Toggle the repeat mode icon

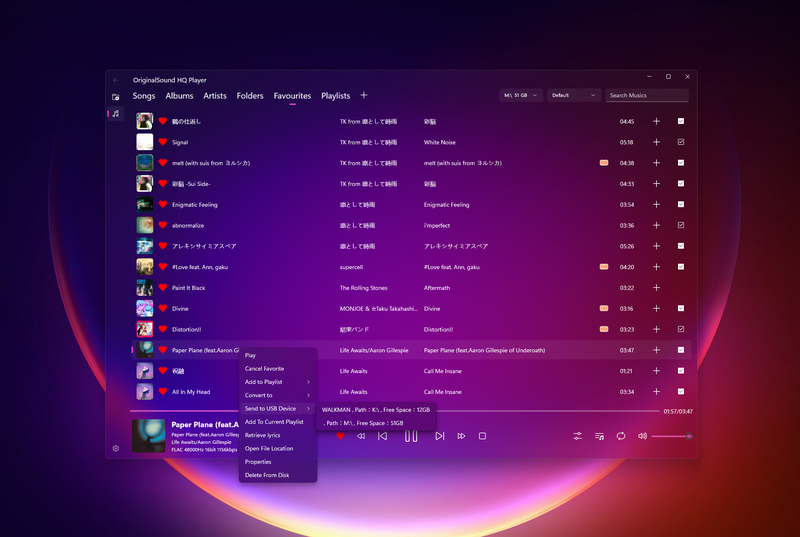[x=621, y=436]
